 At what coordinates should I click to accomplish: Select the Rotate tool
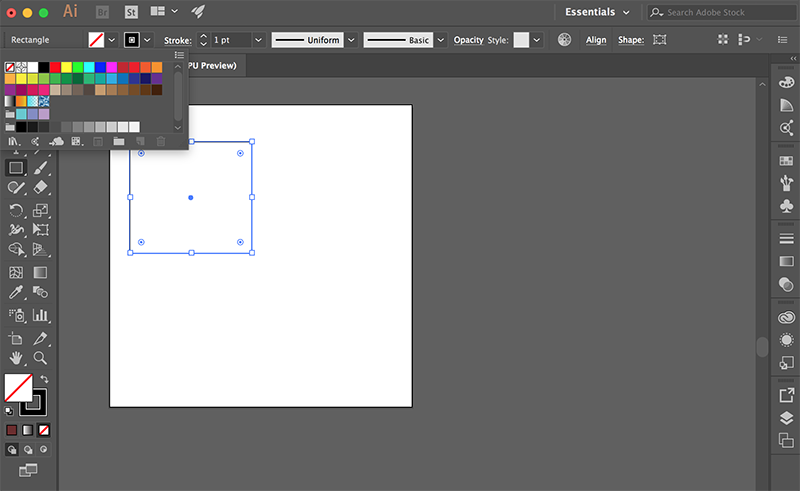[x=16, y=210]
